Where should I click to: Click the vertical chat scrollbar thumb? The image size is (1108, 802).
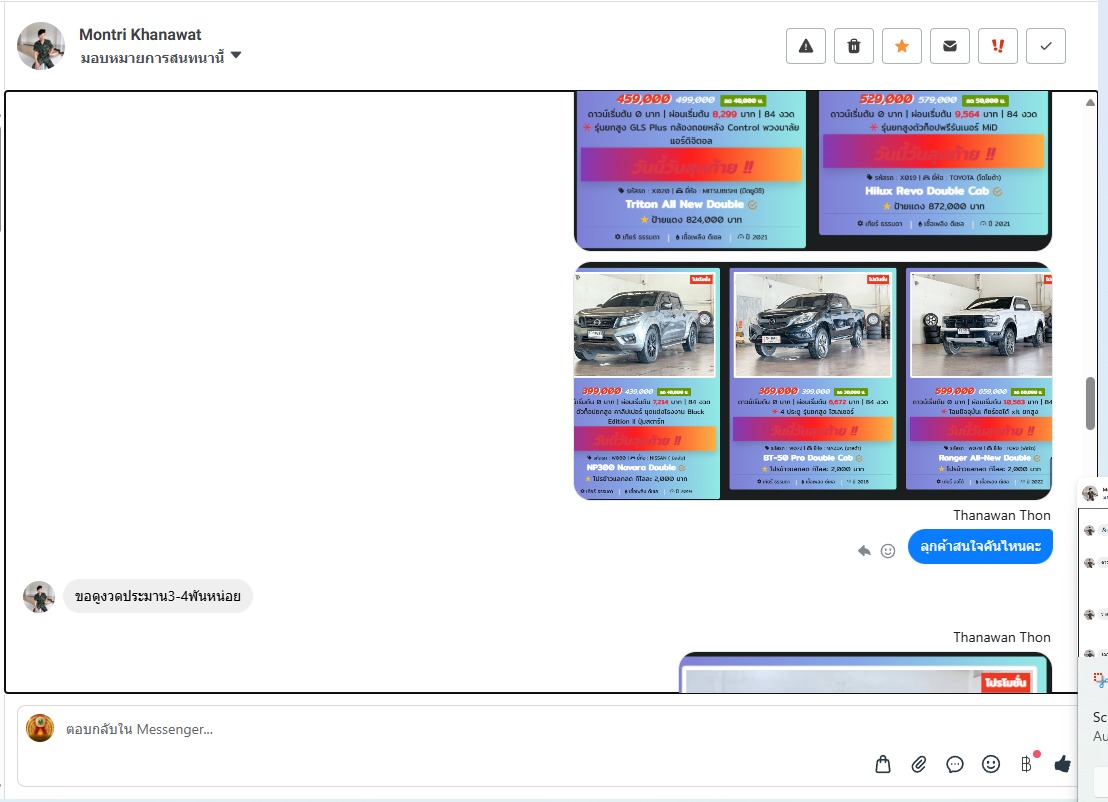tap(1090, 403)
